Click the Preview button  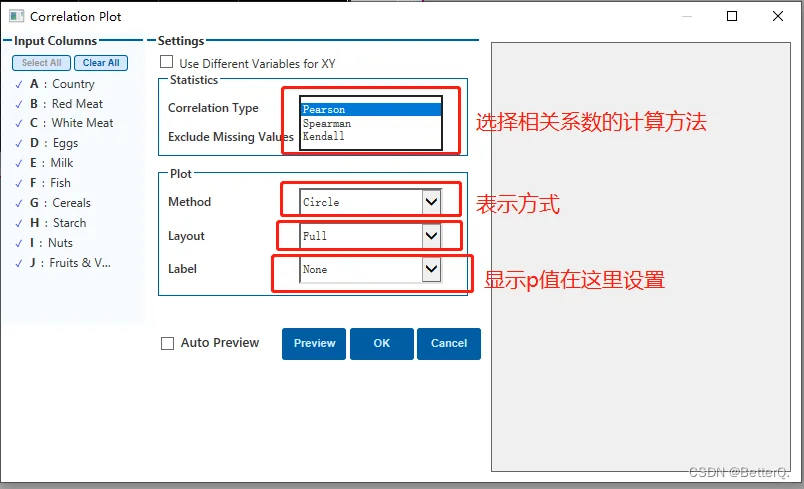coord(314,343)
